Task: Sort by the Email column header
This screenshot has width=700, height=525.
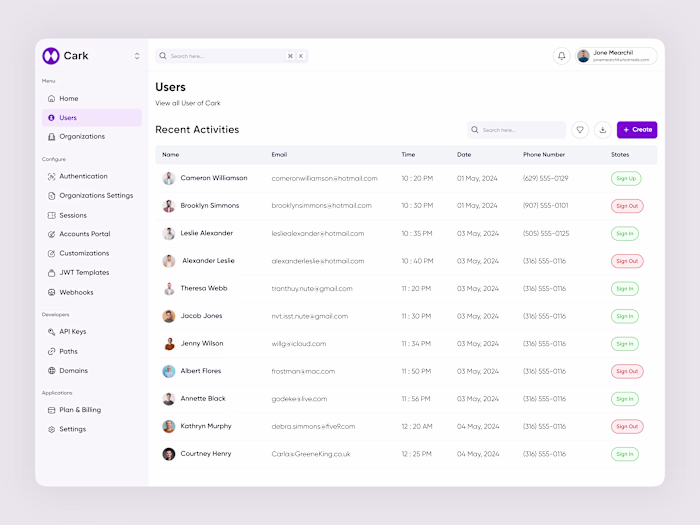Action: click(279, 154)
